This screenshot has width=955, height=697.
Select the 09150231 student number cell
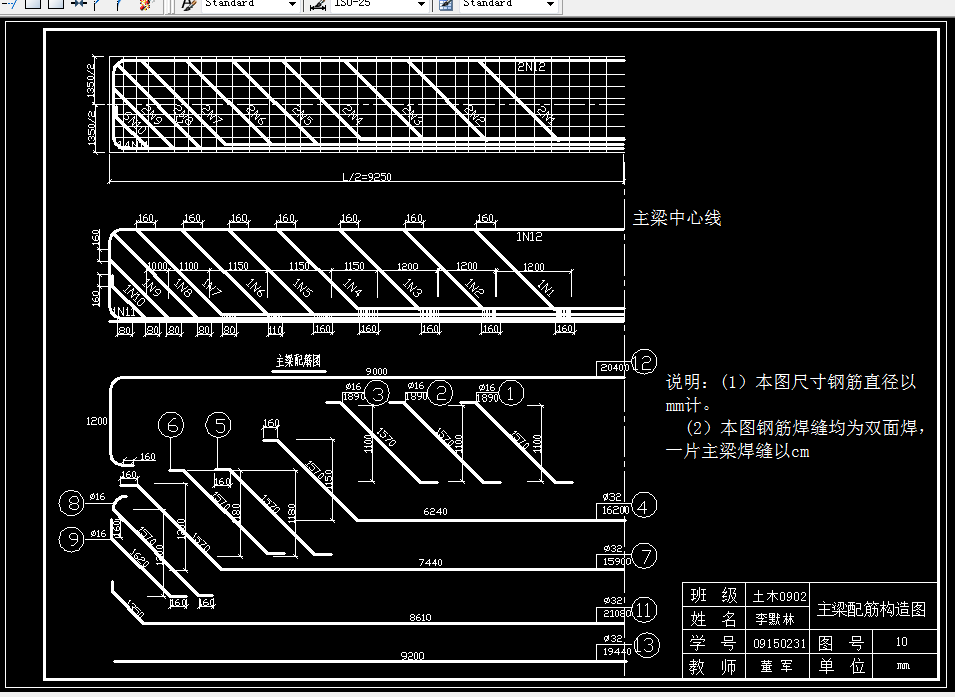tap(778, 643)
